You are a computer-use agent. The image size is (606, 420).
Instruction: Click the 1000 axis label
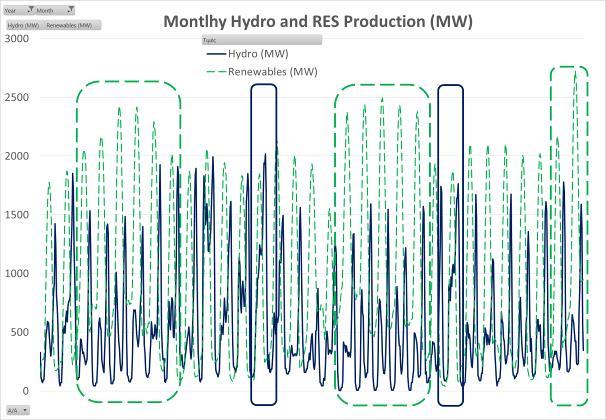click(17, 274)
